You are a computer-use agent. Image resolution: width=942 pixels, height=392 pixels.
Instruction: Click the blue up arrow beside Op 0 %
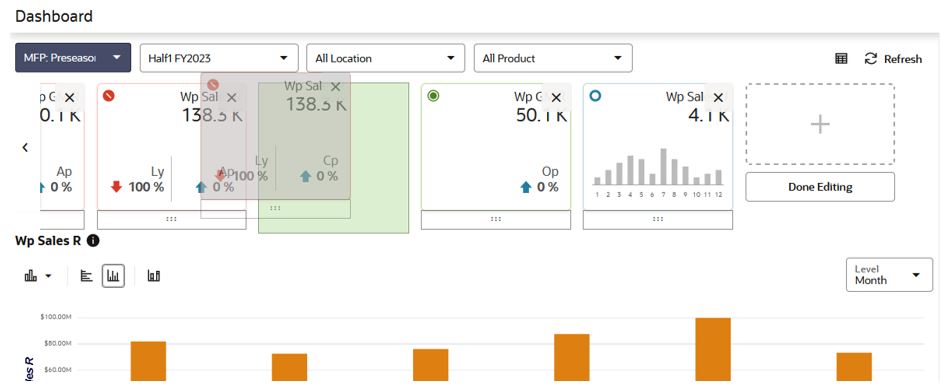(526, 187)
